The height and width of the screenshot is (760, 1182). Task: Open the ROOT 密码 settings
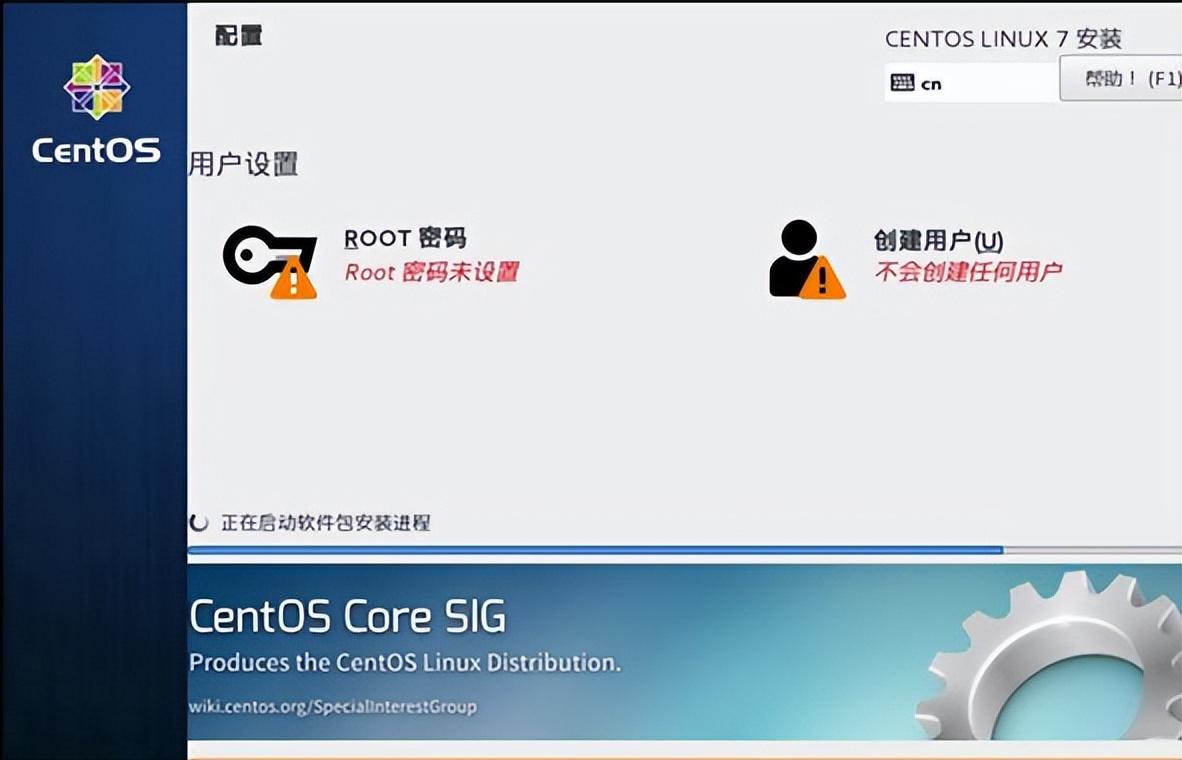406,238
